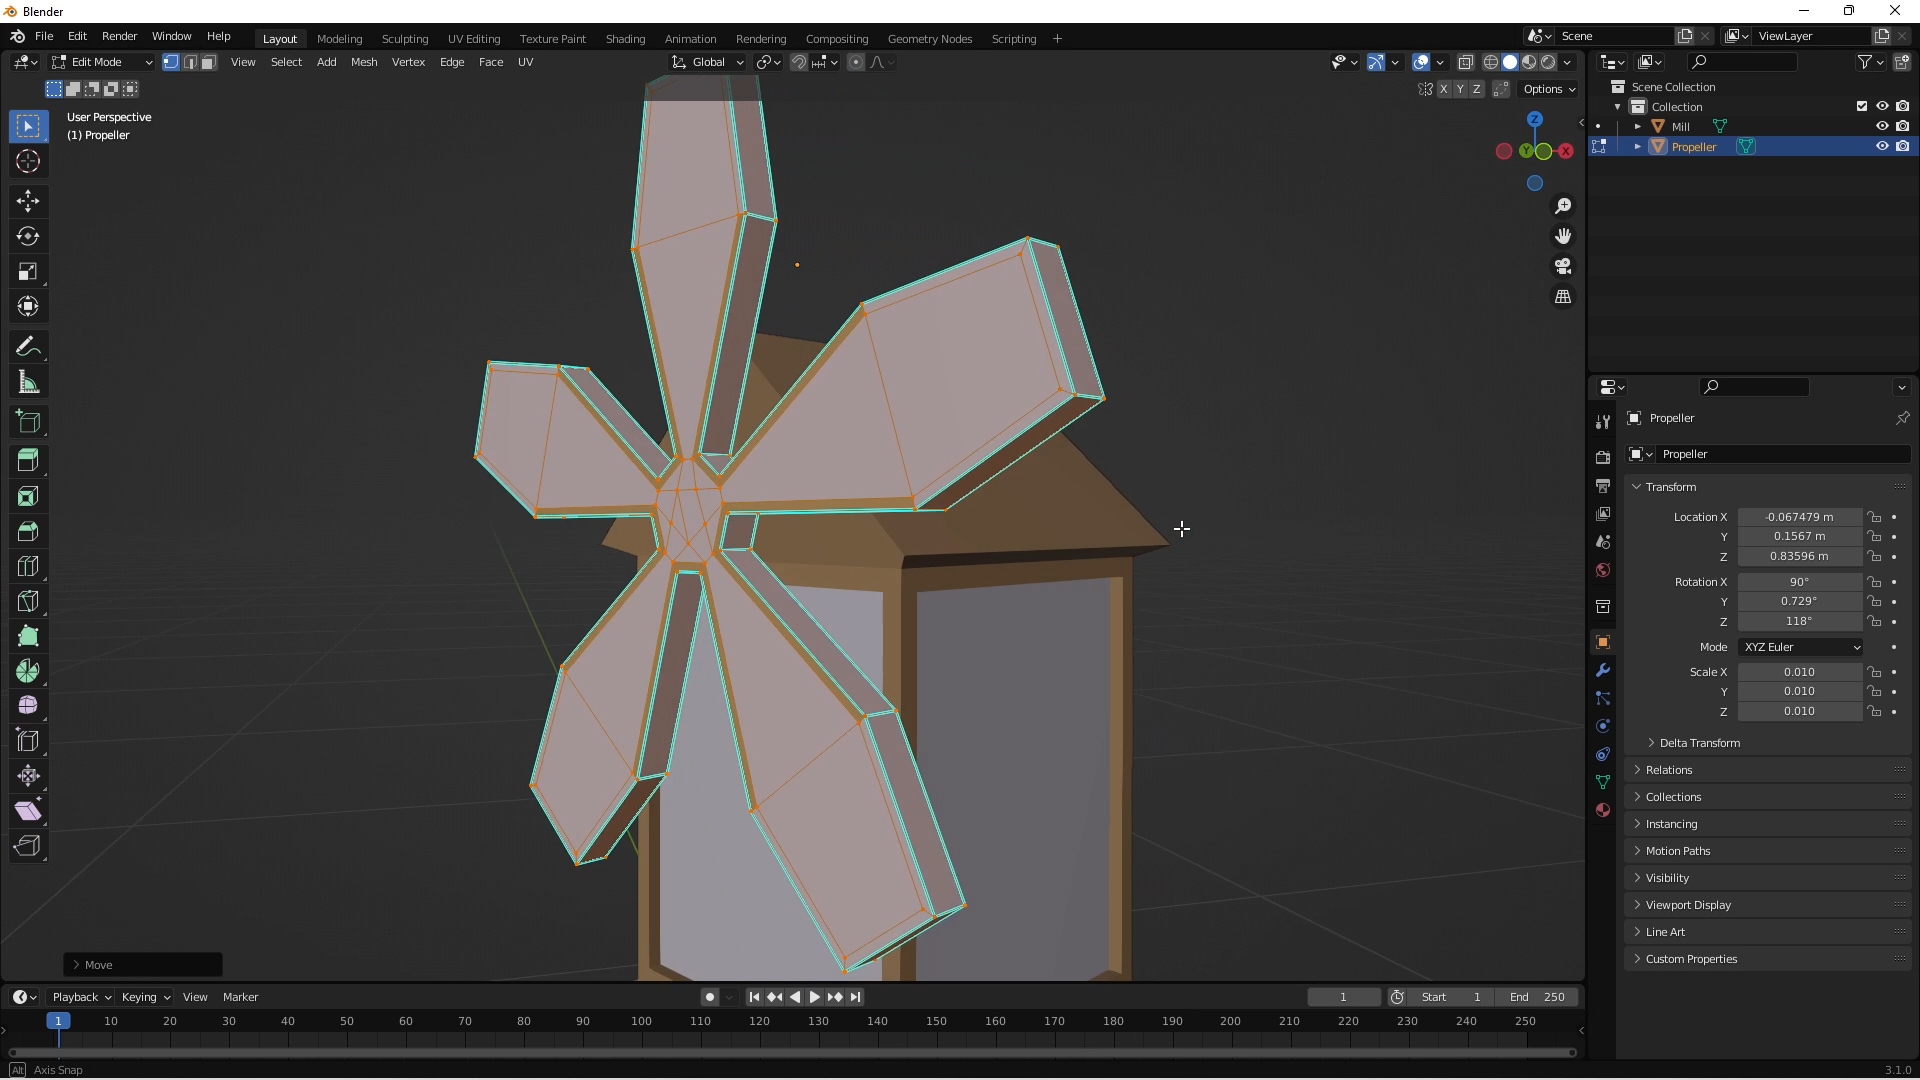Open the XYZ Euler rotation mode dropdown
The width and height of the screenshot is (1920, 1080).
[1801, 647]
